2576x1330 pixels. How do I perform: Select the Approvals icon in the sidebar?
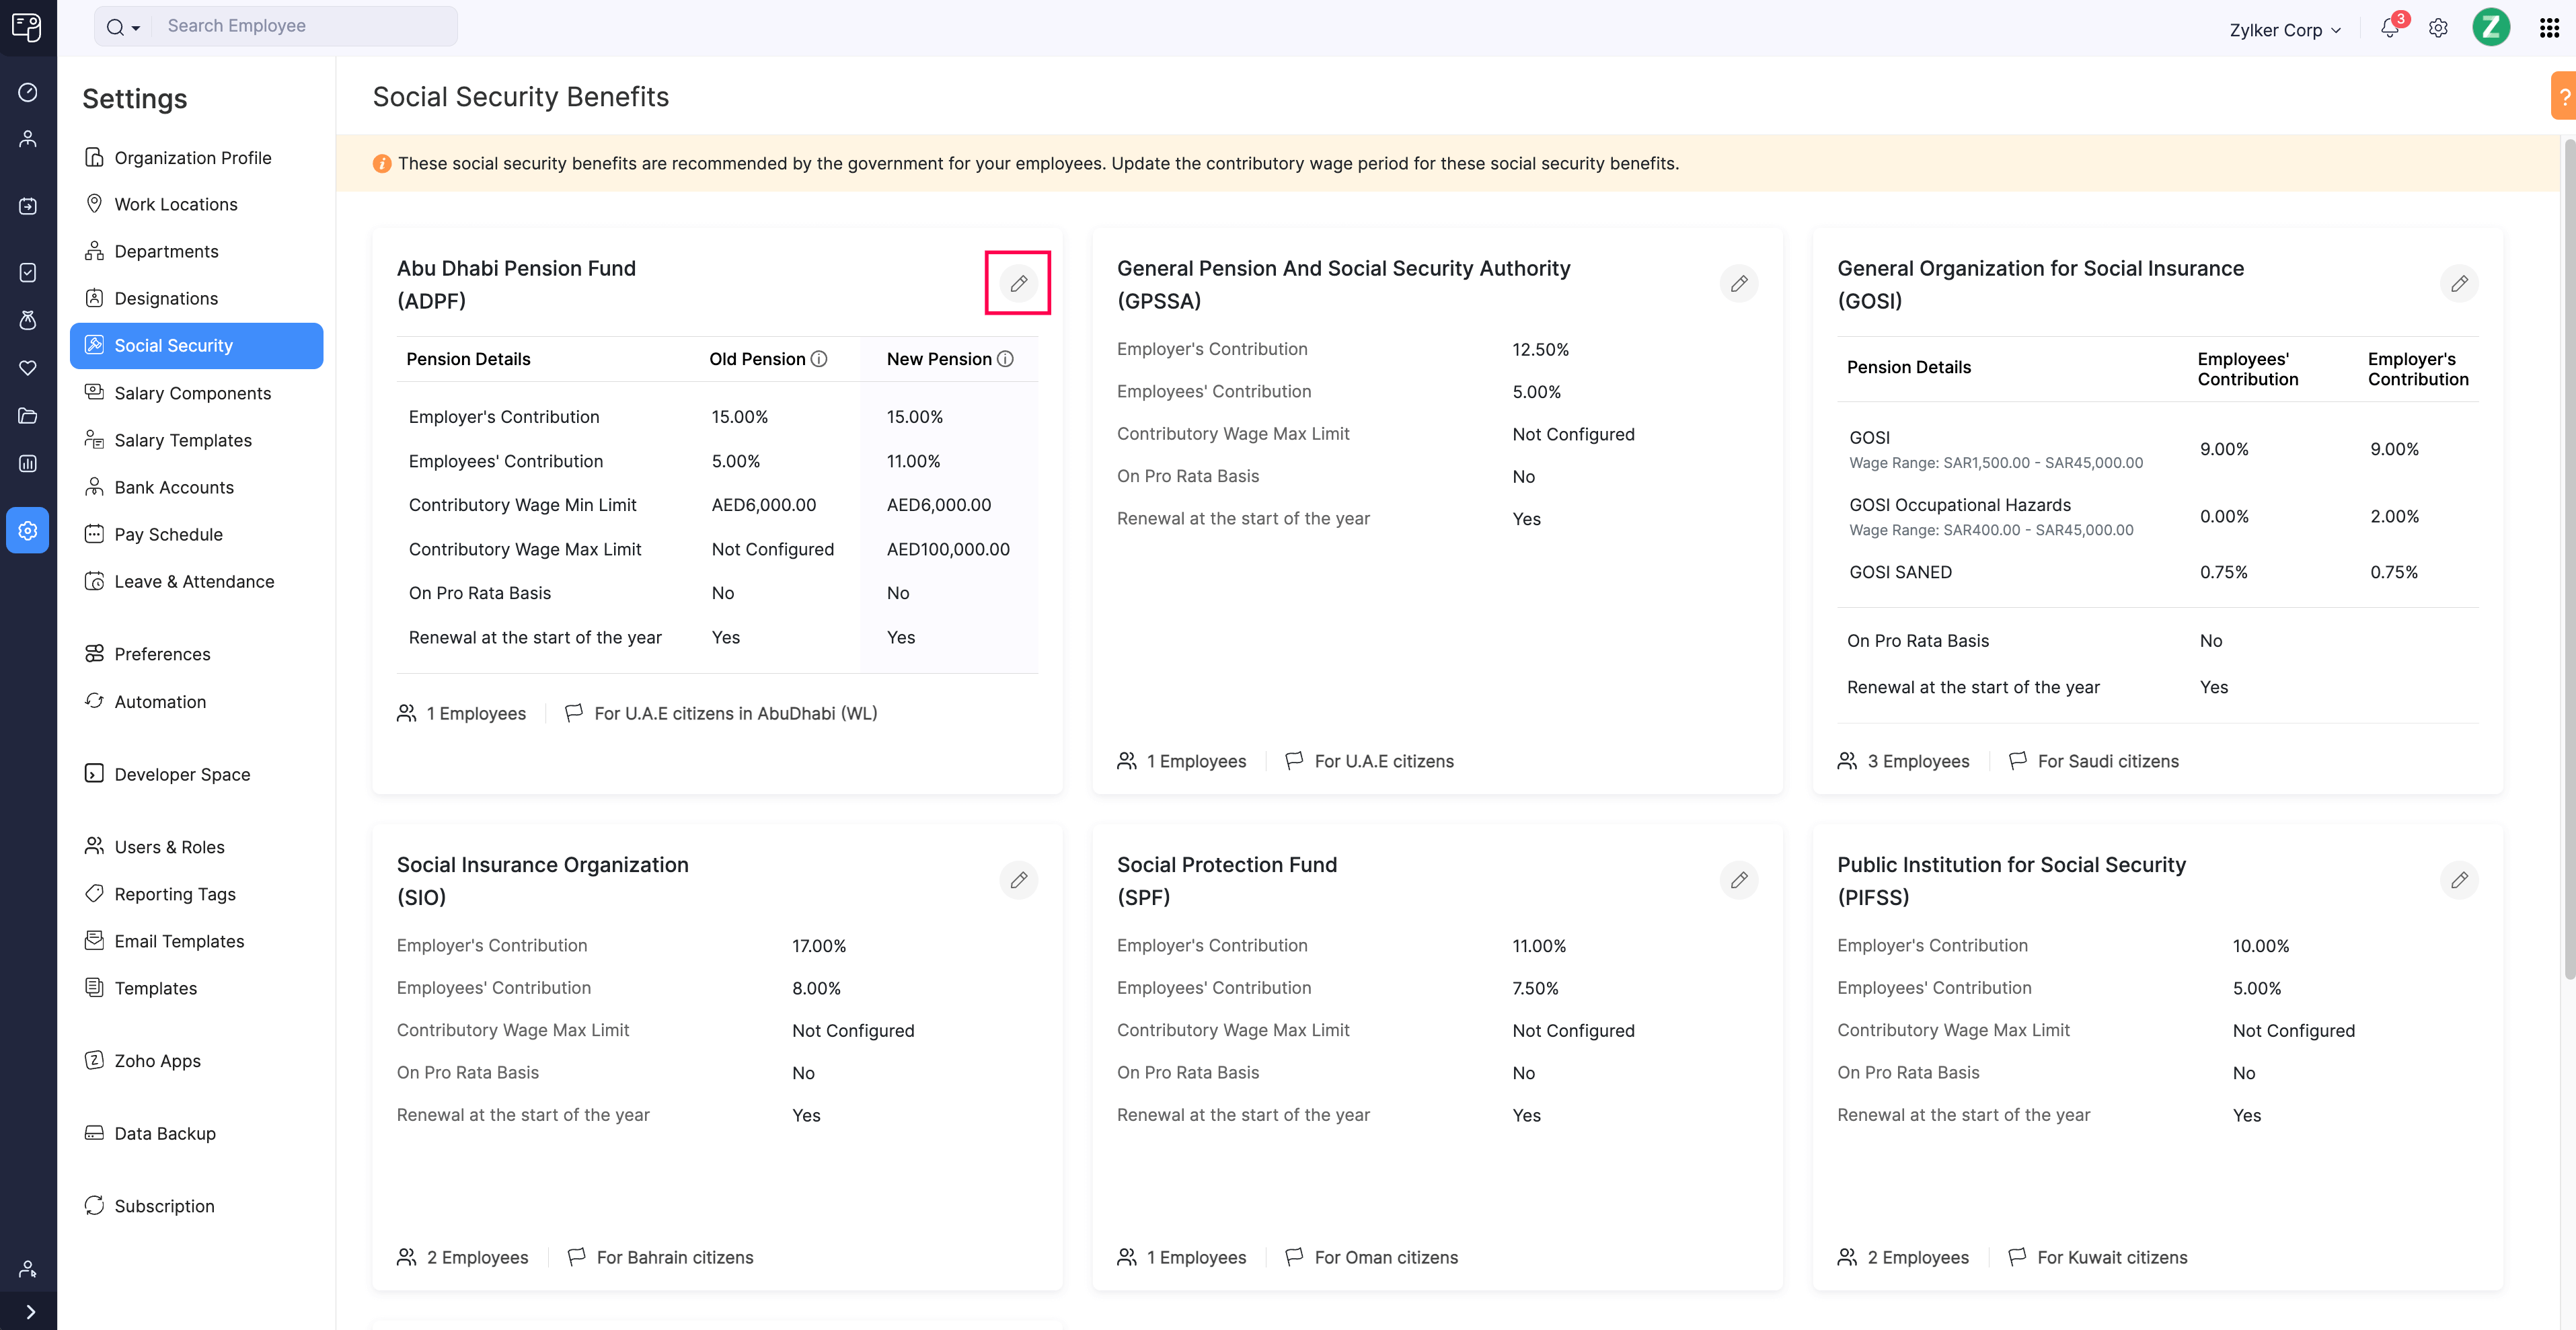pyautogui.click(x=27, y=272)
